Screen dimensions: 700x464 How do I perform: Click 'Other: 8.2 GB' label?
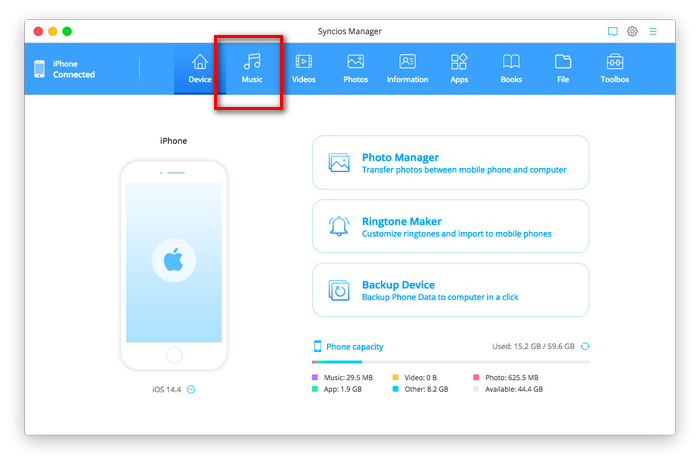426,389
